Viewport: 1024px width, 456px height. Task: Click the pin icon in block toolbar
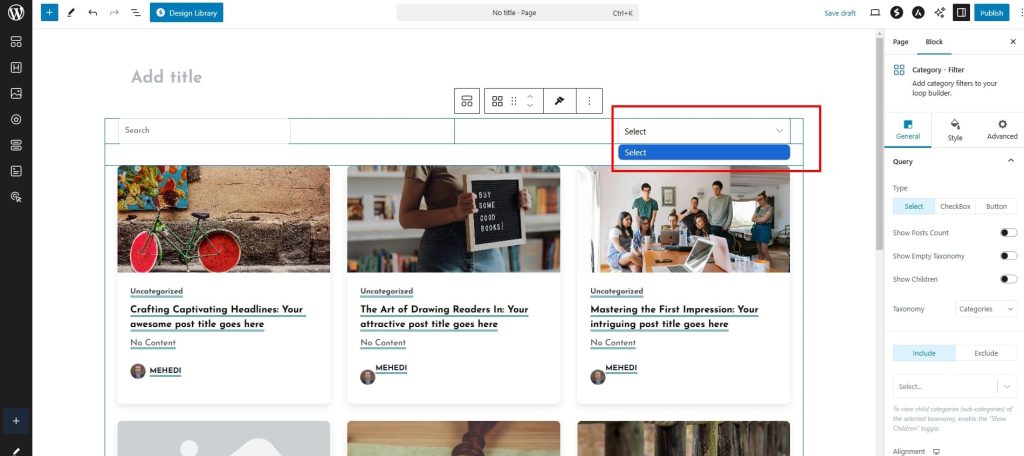[561, 101]
